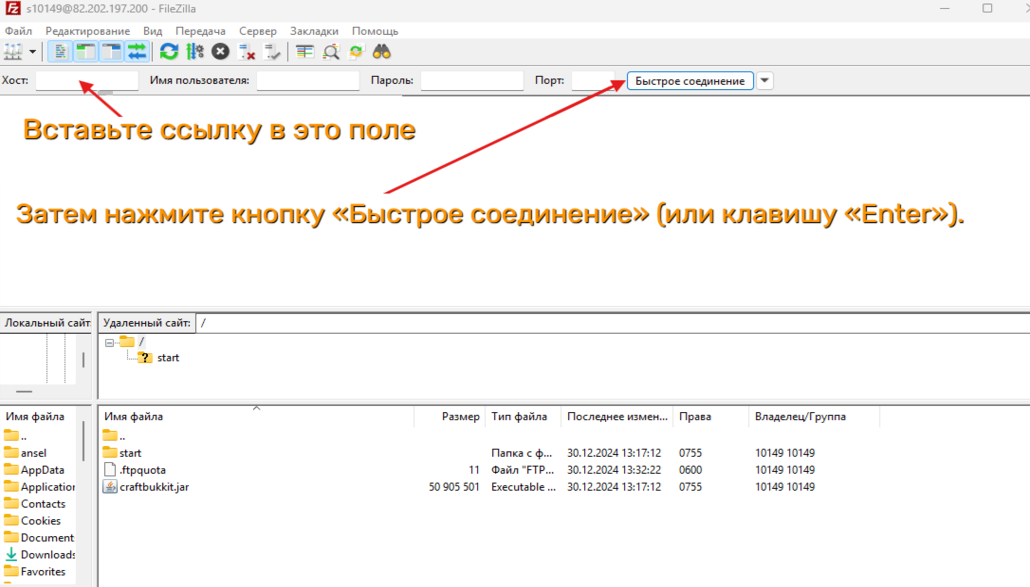Select the ansel local folder
The width and height of the screenshot is (1030, 587).
point(25,453)
